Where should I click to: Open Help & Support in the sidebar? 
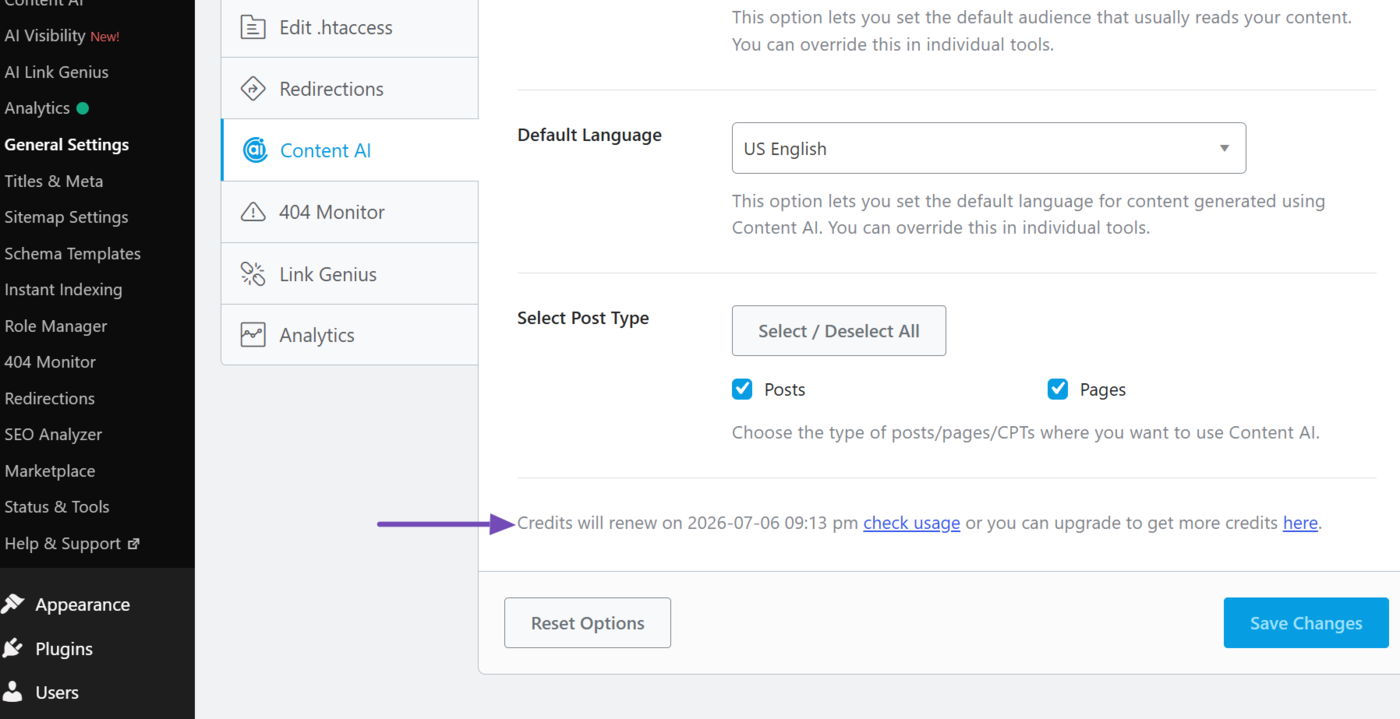point(62,544)
